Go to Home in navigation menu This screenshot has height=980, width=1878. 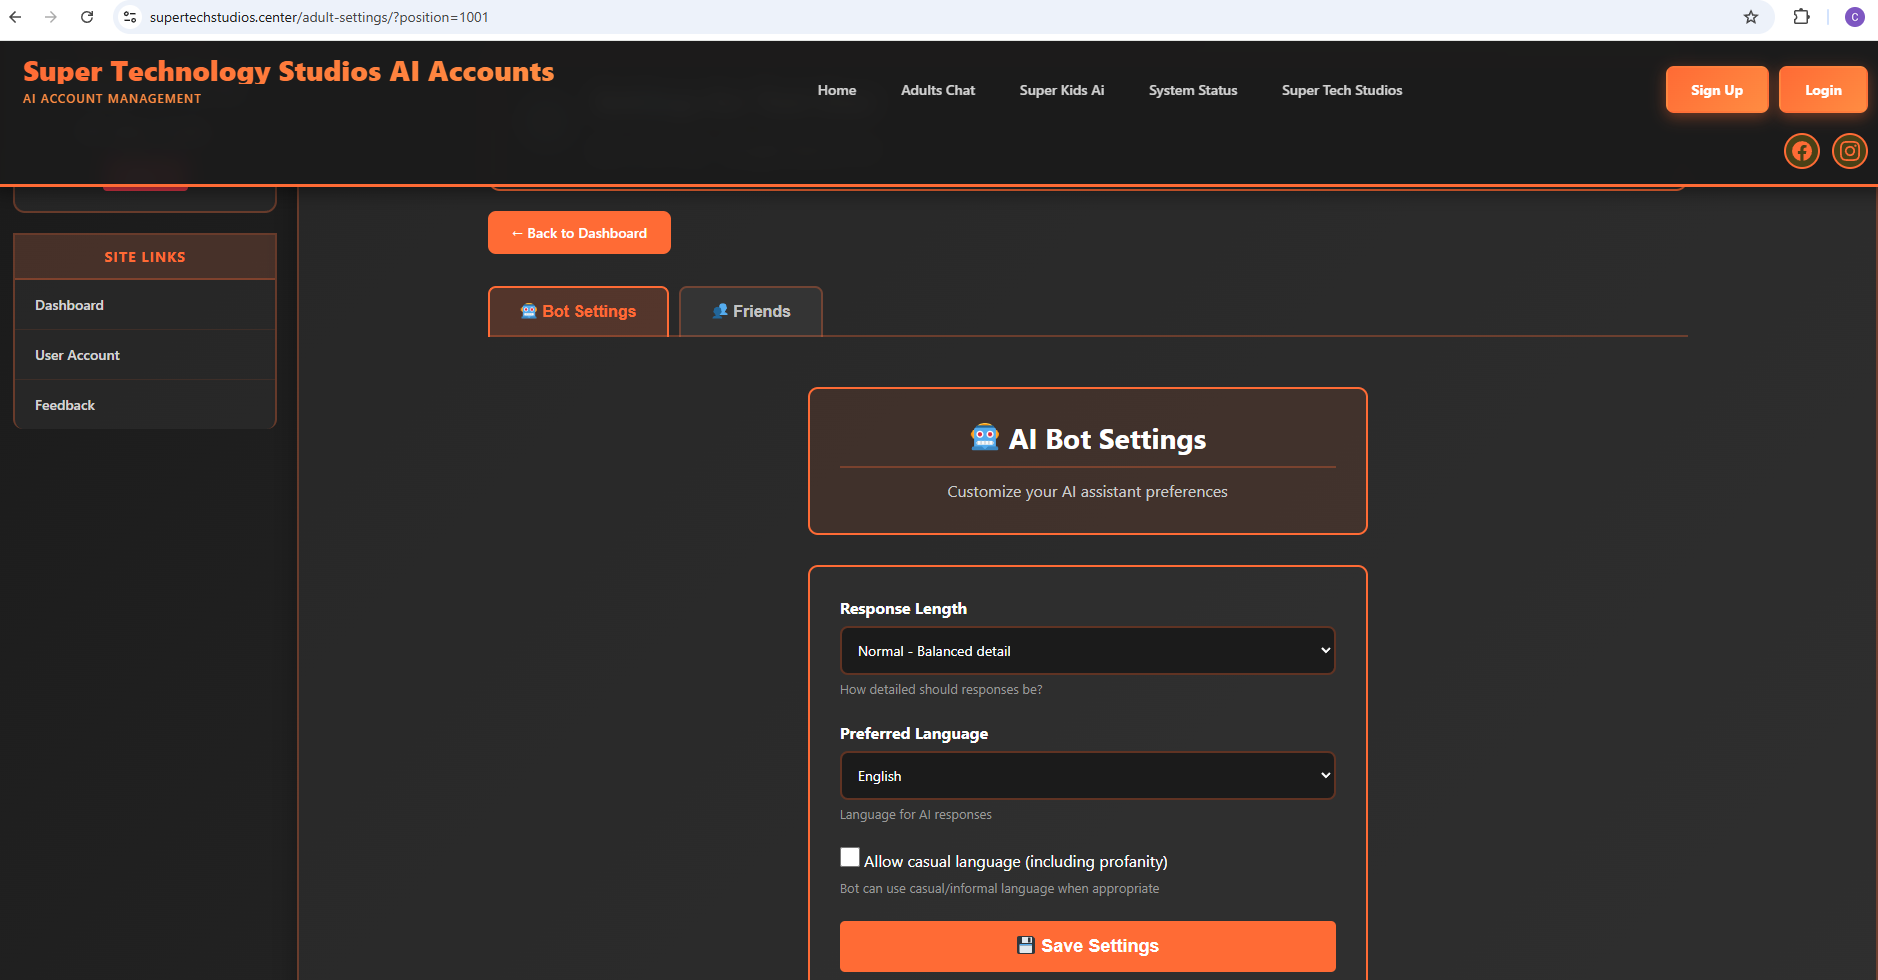click(x=837, y=90)
